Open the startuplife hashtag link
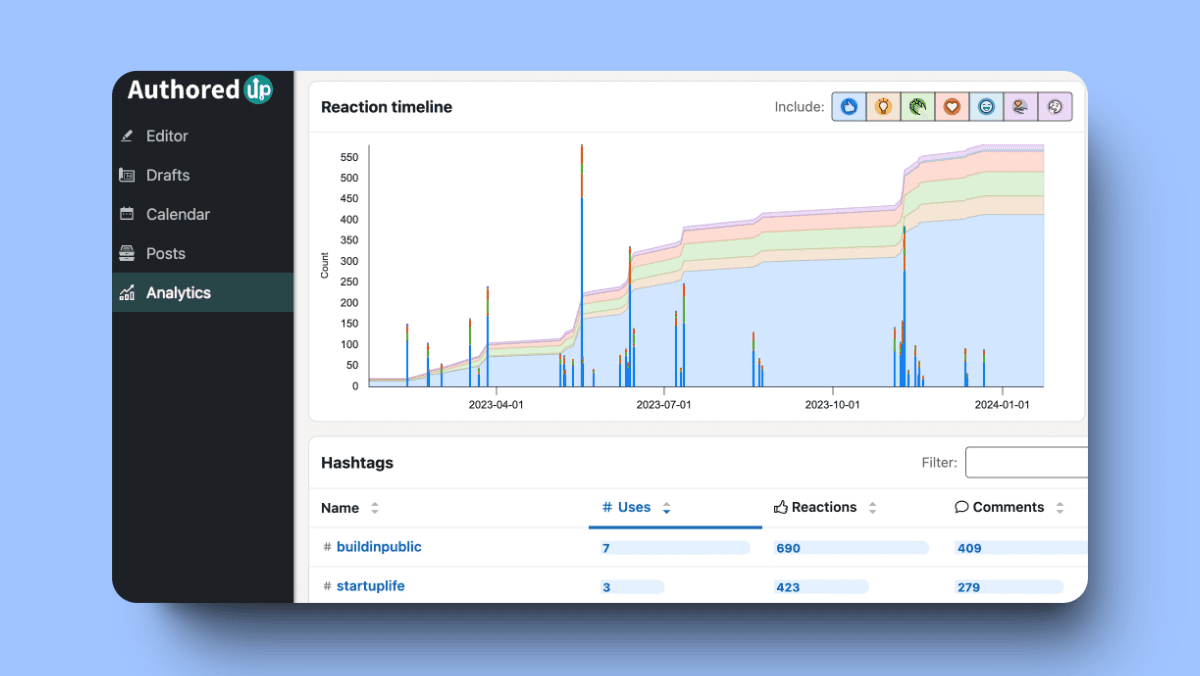Viewport: 1200px width, 676px height. pyautogui.click(x=371, y=586)
